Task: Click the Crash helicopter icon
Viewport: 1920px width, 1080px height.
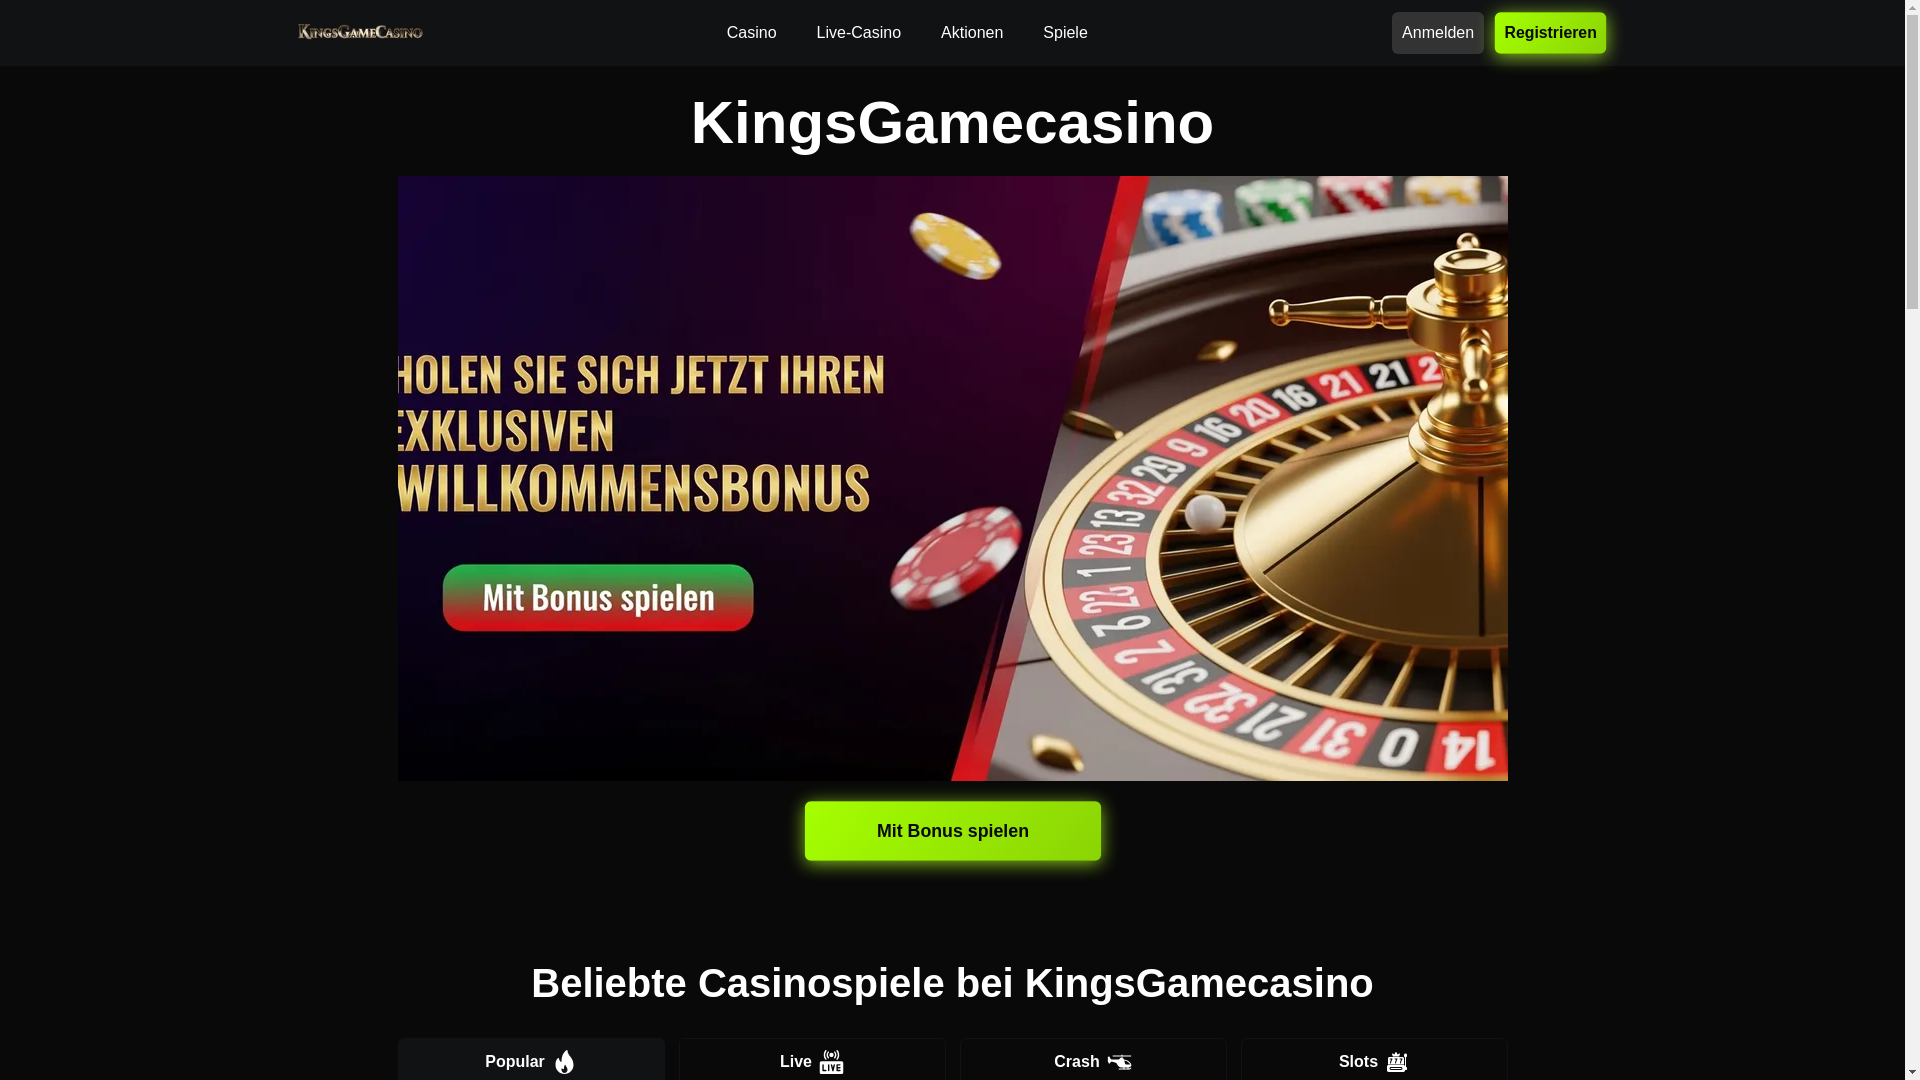Action: click(x=1119, y=1062)
